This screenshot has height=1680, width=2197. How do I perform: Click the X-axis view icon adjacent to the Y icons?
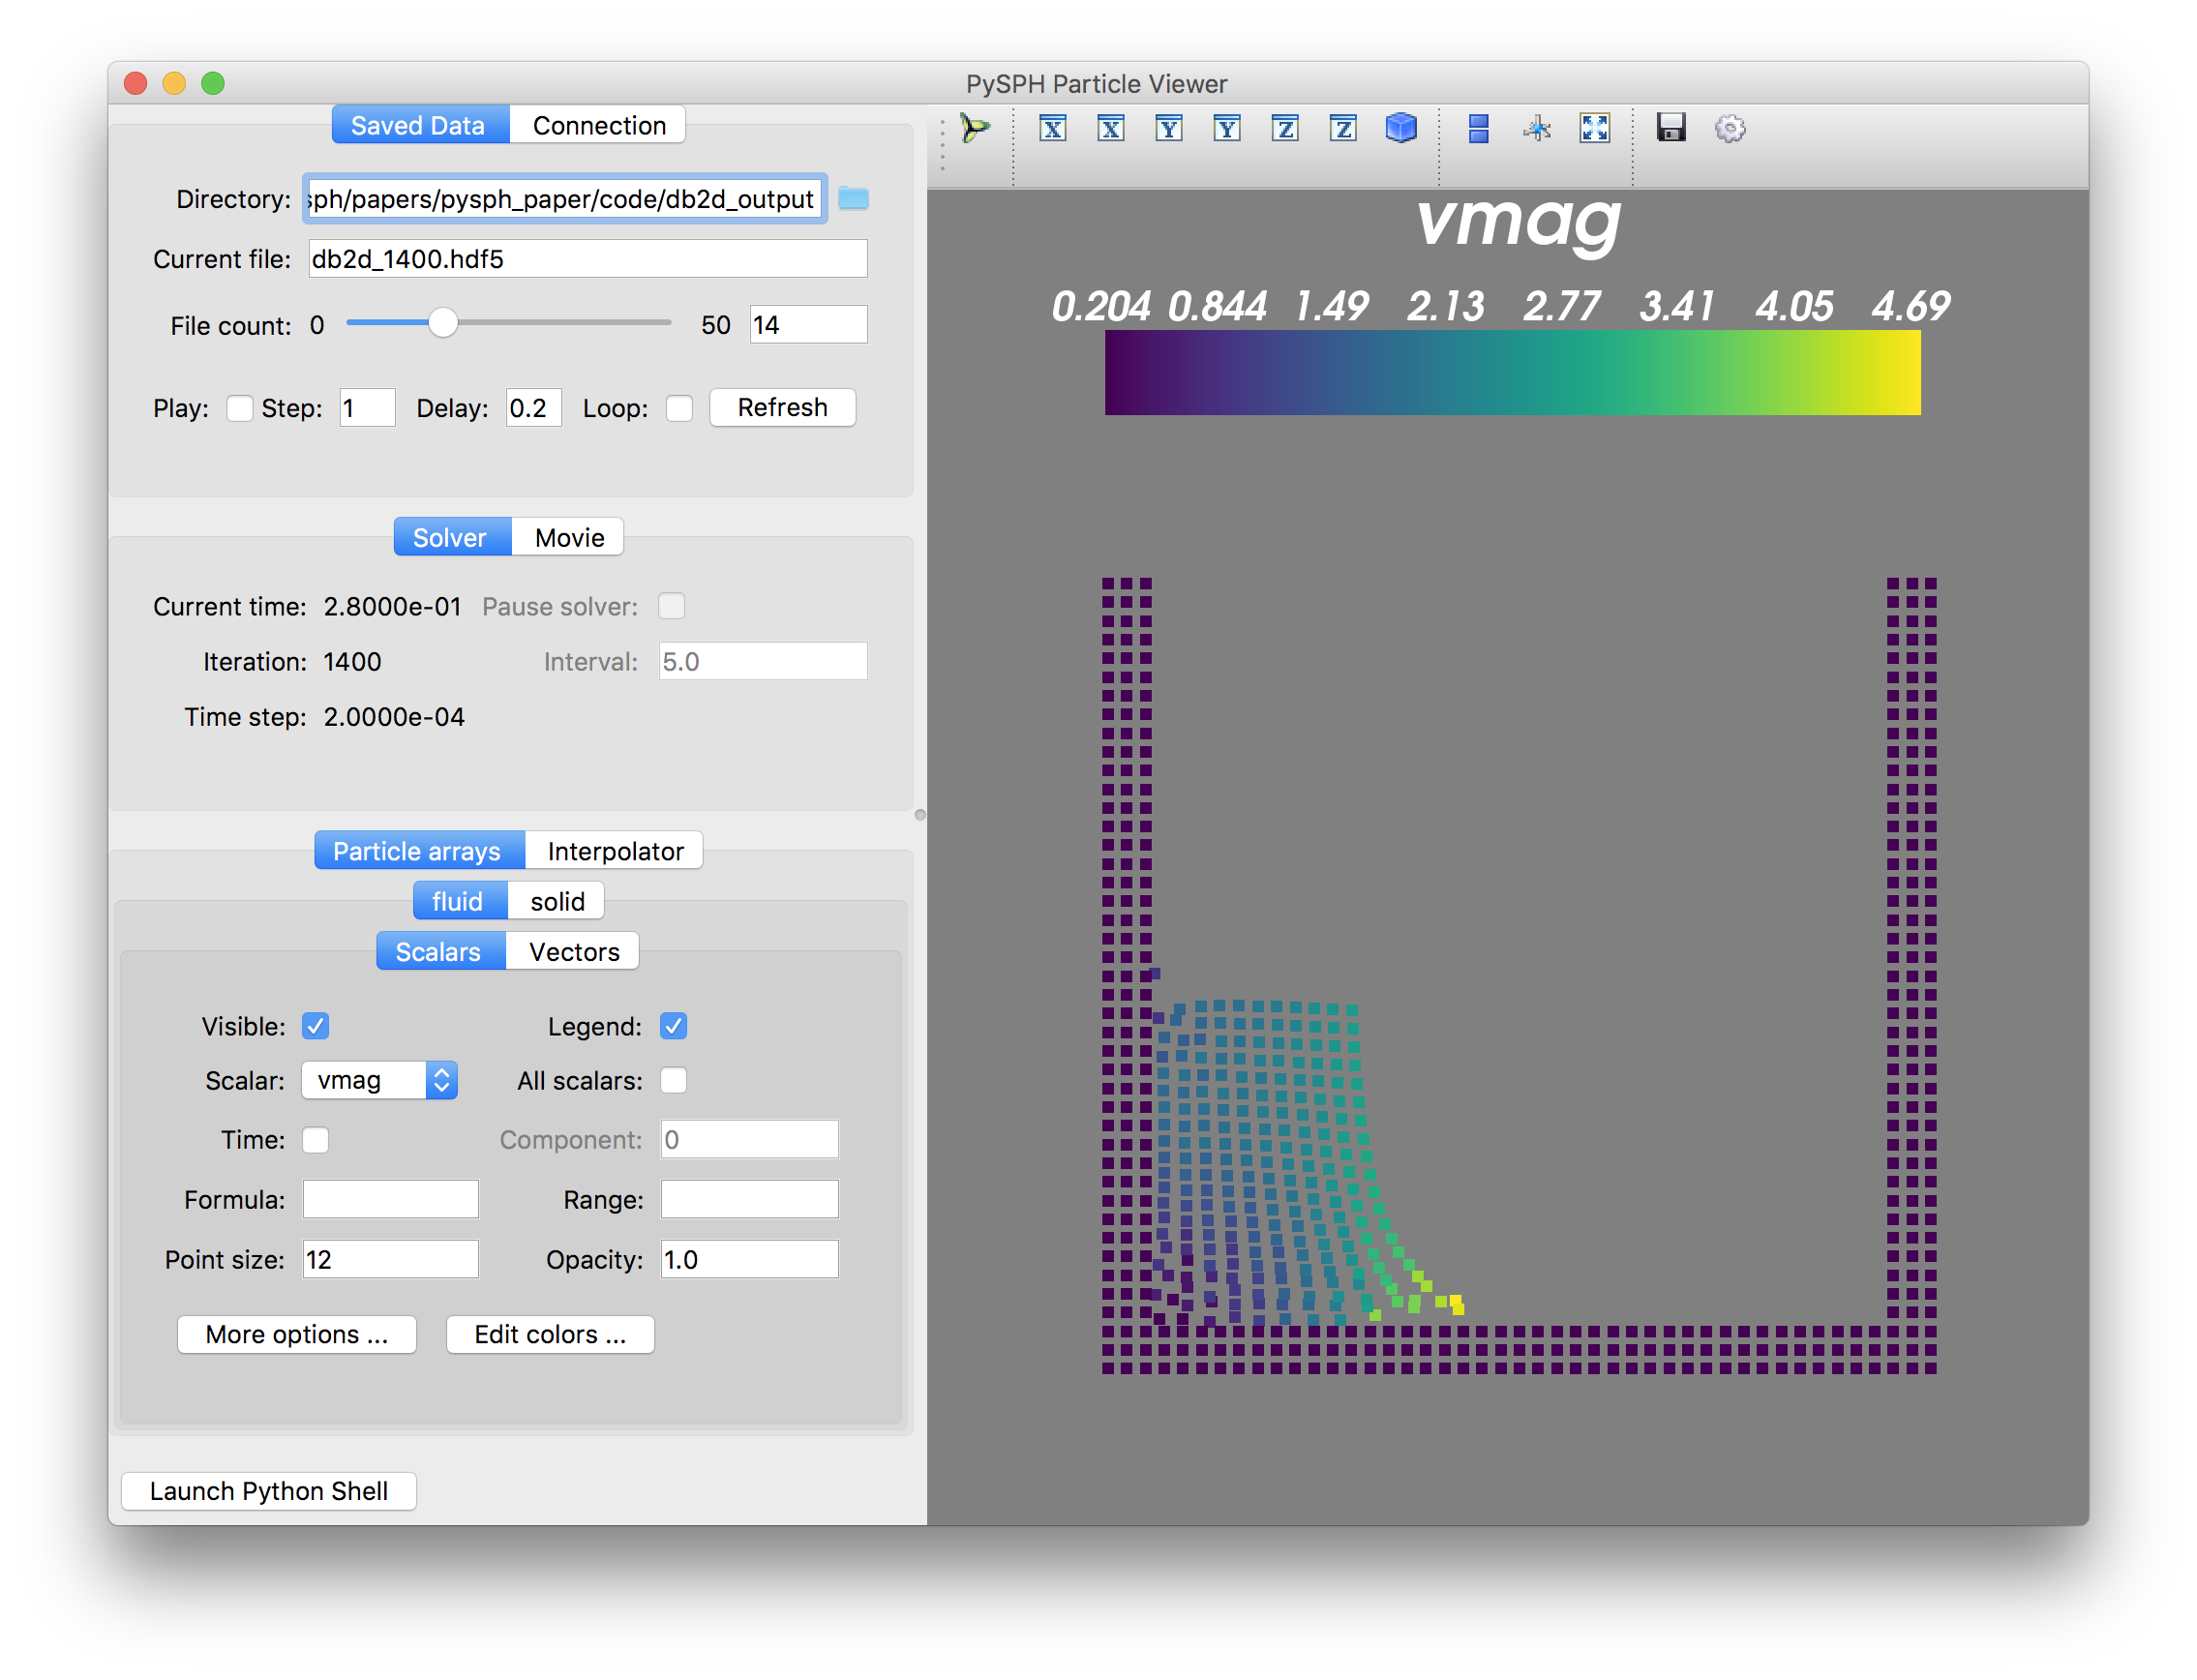(1110, 128)
